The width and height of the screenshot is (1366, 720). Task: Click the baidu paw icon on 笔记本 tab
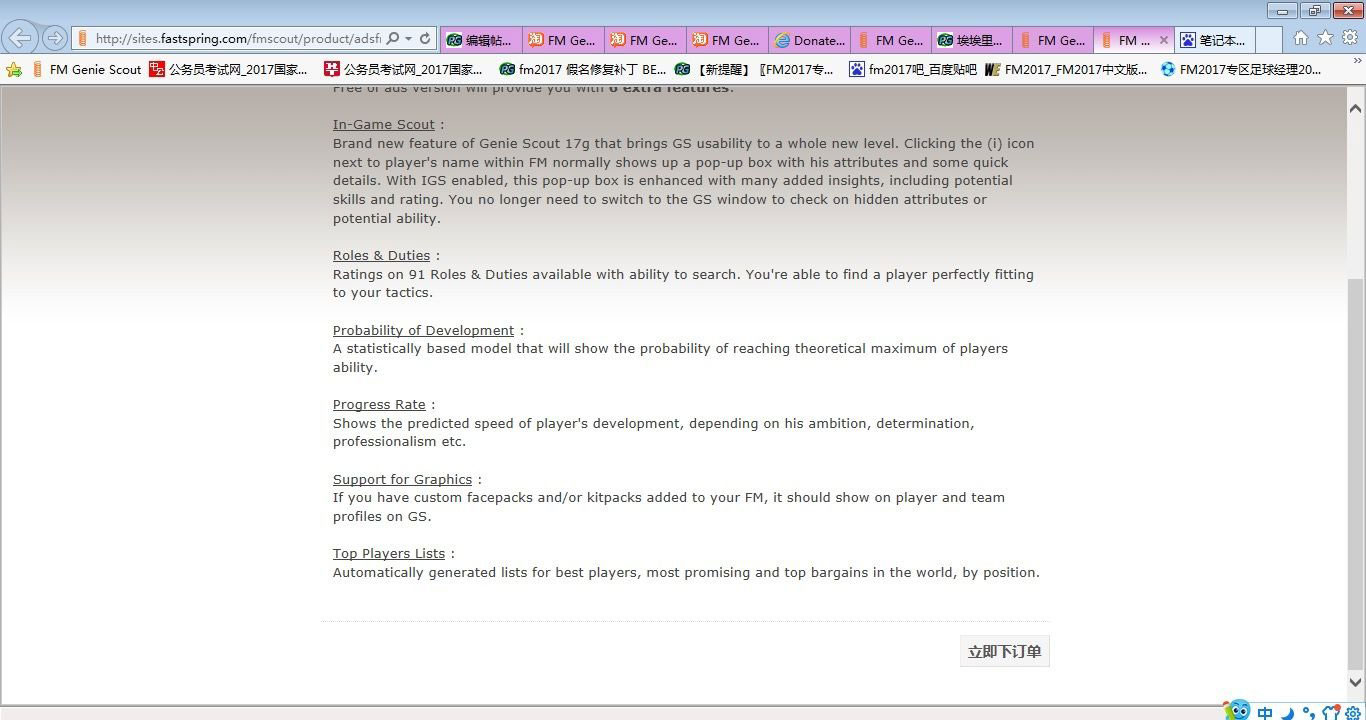pyautogui.click(x=1187, y=40)
